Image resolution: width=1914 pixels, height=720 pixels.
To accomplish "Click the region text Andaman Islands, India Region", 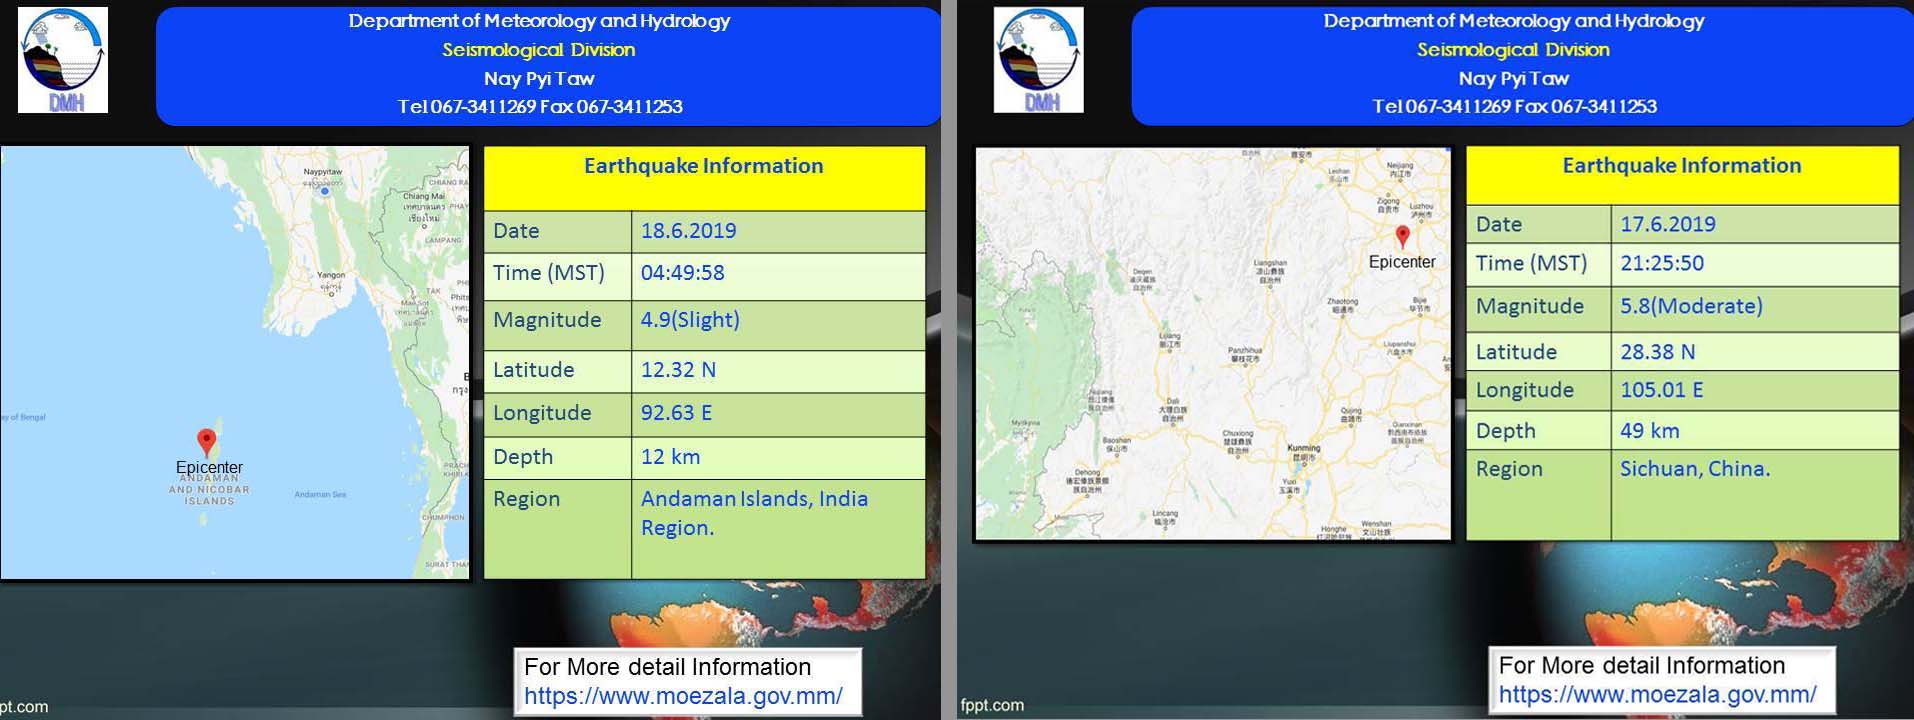I will point(754,513).
